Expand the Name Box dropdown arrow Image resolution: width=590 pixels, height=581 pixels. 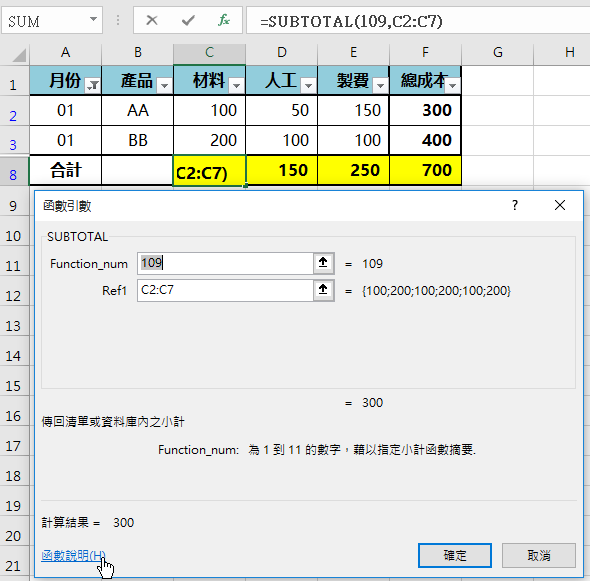[x=93, y=19]
